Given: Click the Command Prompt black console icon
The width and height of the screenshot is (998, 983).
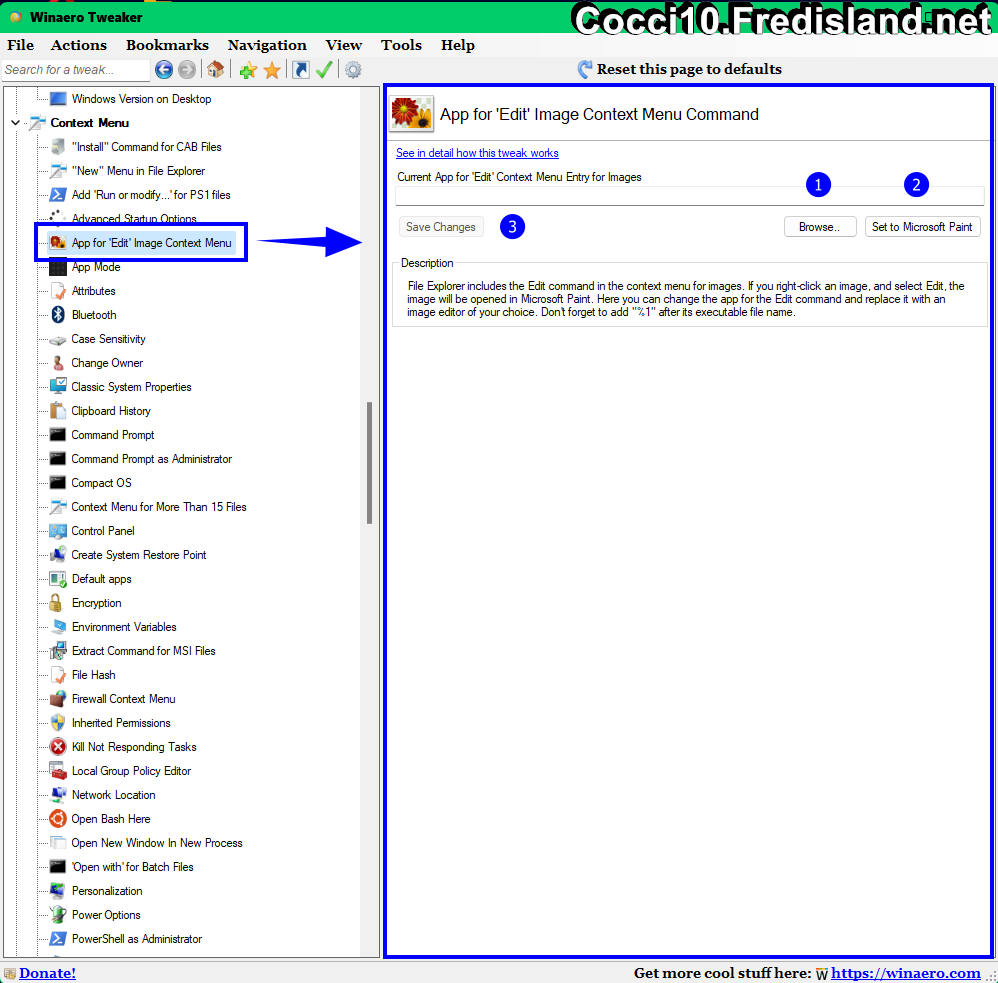Looking at the screenshot, I should (x=58, y=435).
